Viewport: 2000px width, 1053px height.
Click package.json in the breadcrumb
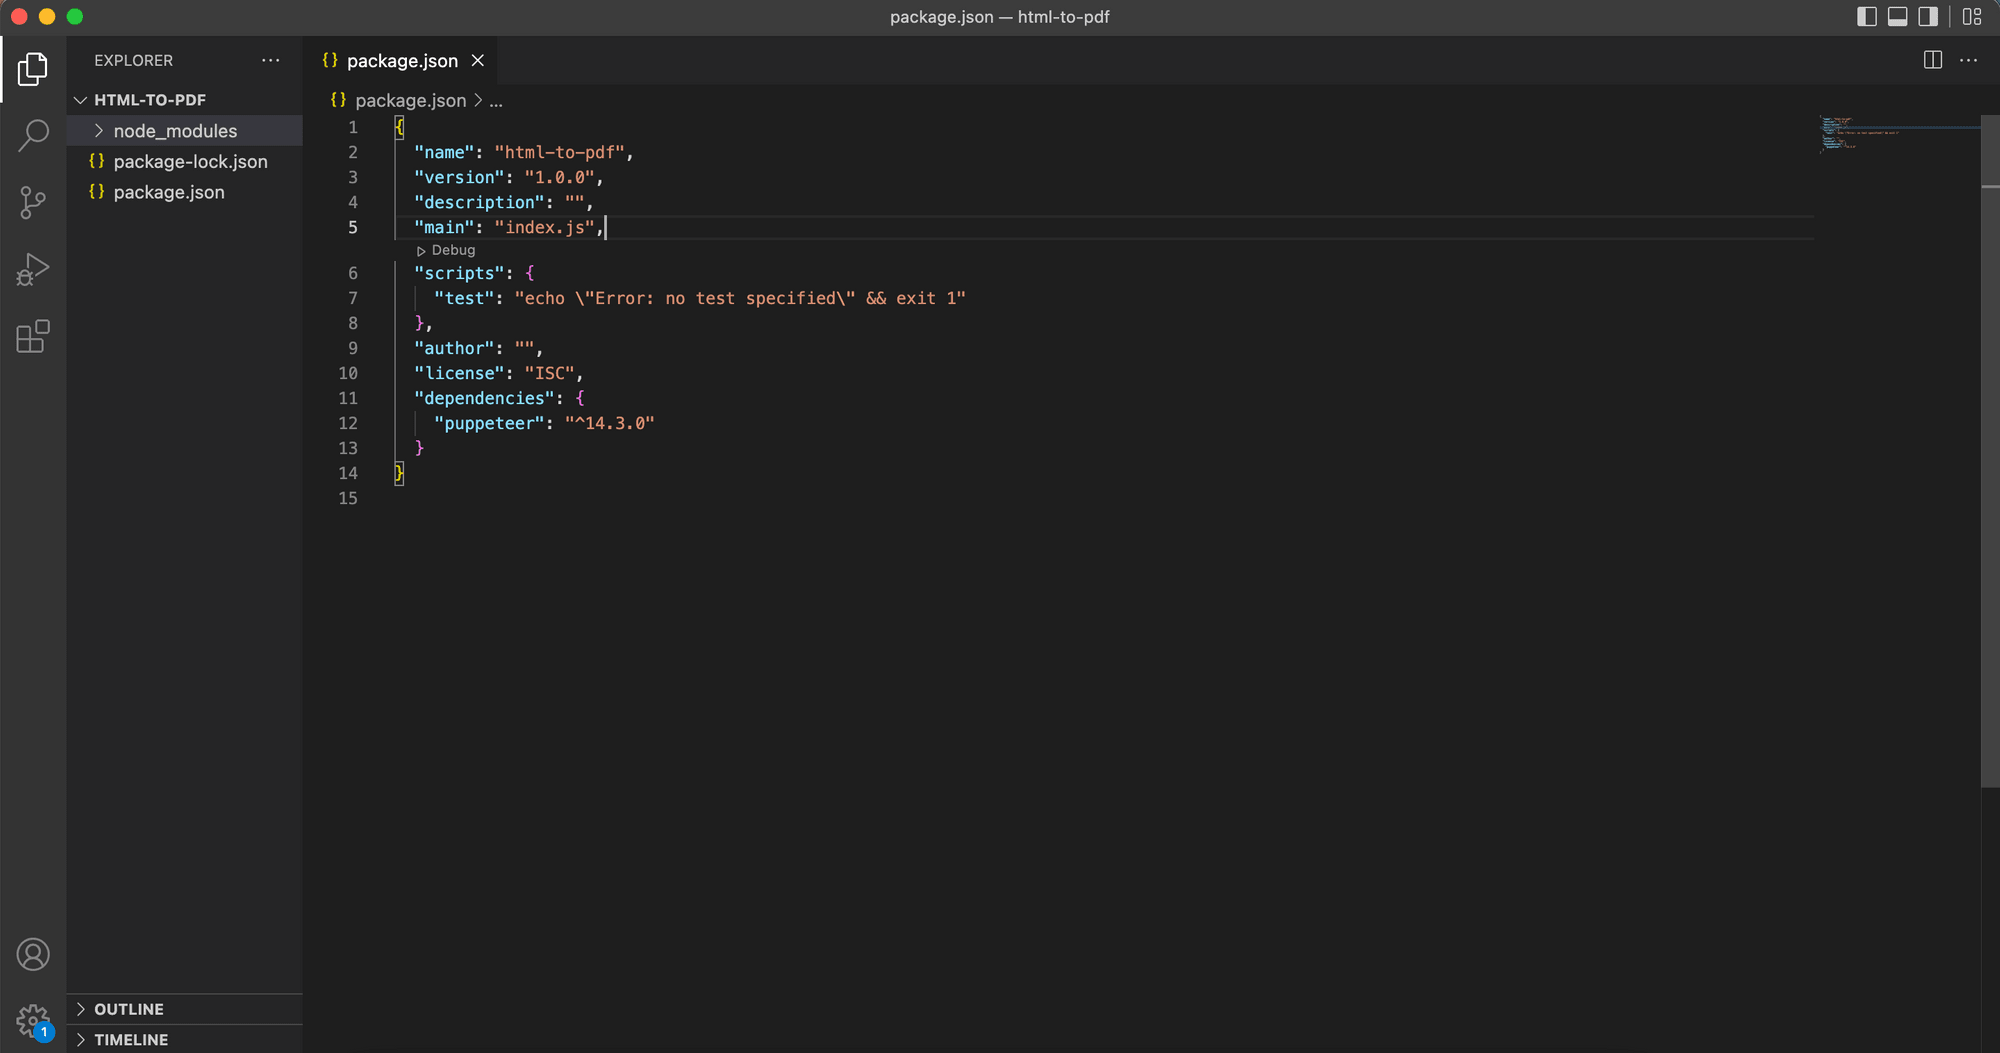(410, 100)
